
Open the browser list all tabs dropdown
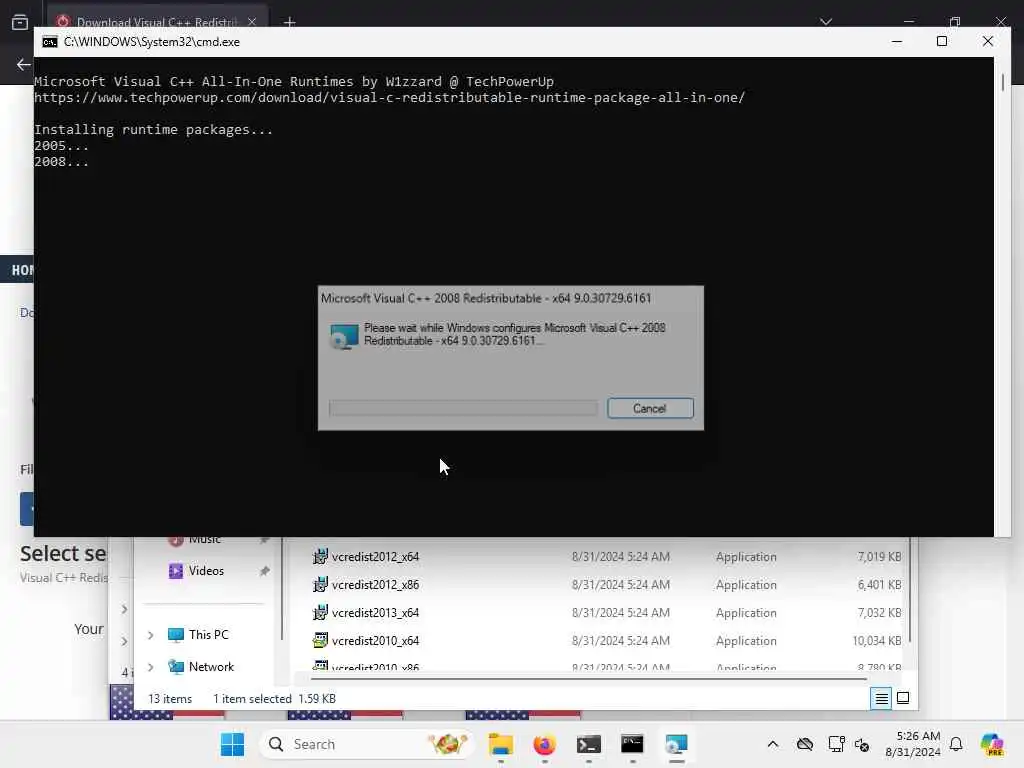(x=826, y=22)
